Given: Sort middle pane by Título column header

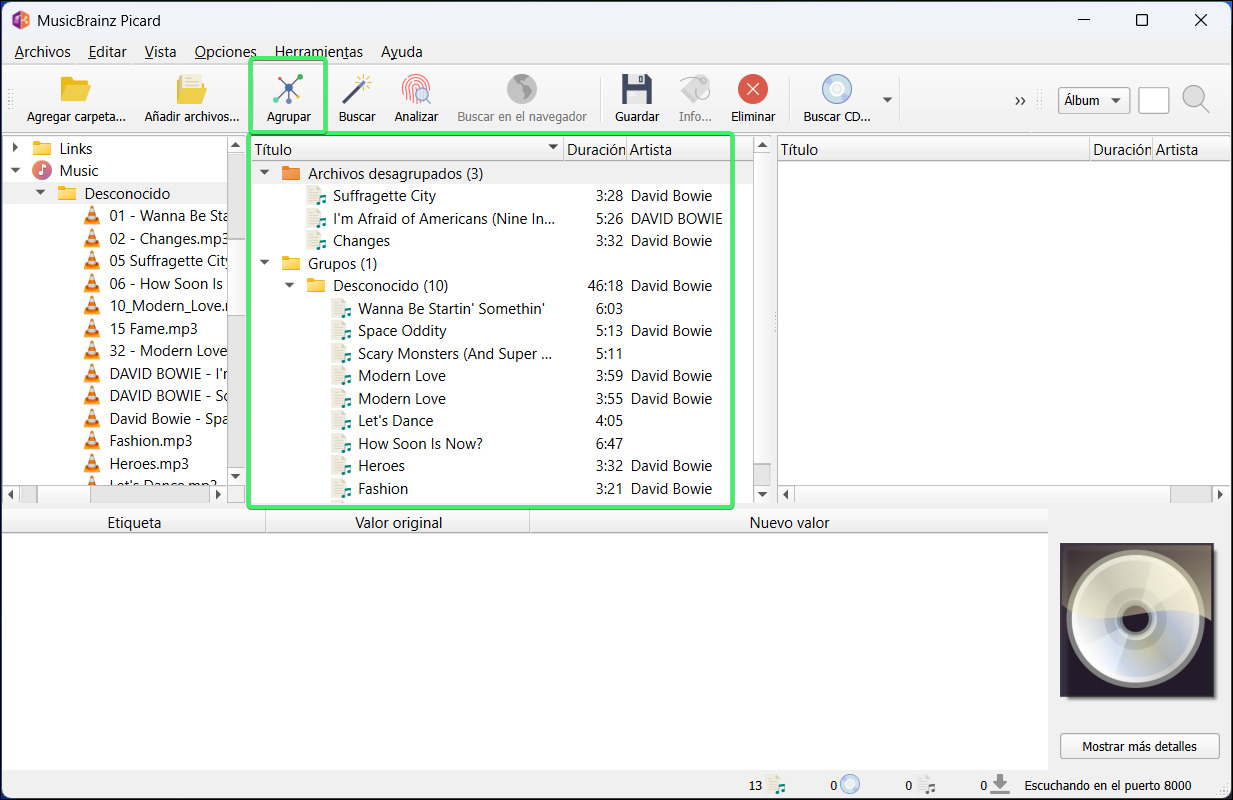Looking at the screenshot, I should pyautogui.click(x=406, y=149).
